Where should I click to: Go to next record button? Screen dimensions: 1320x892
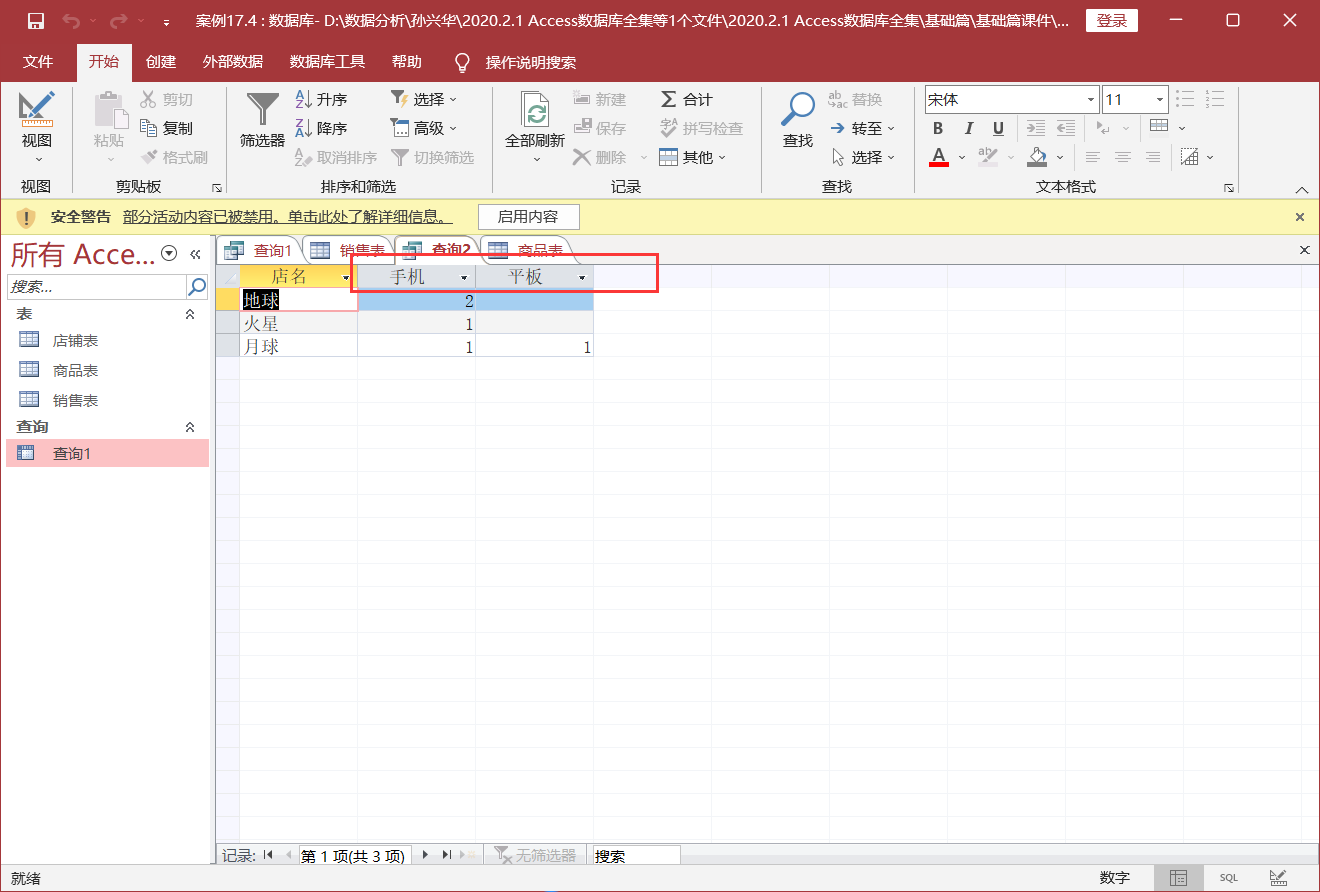(x=426, y=856)
